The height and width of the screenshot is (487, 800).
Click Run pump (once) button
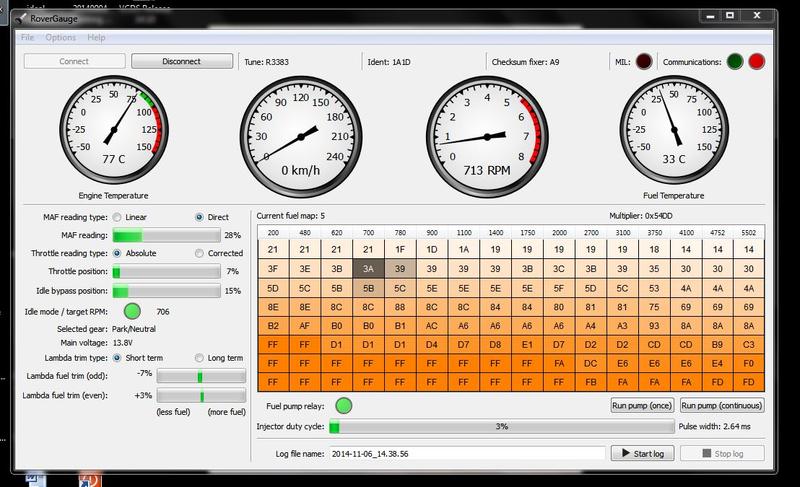(x=641, y=405)
